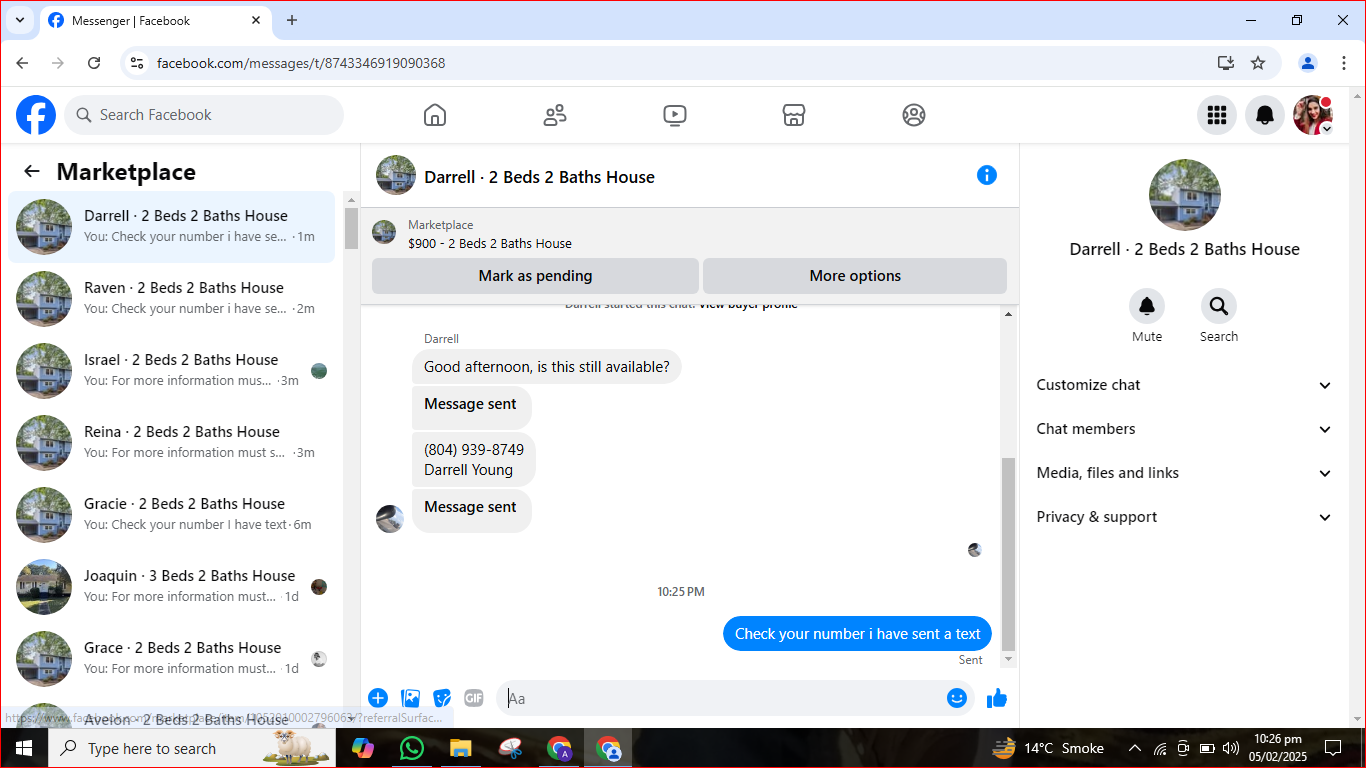Viewport: 1366px width, 768px height.
Task: Open the listing photo in right panel
Action: coord(1185,195)
